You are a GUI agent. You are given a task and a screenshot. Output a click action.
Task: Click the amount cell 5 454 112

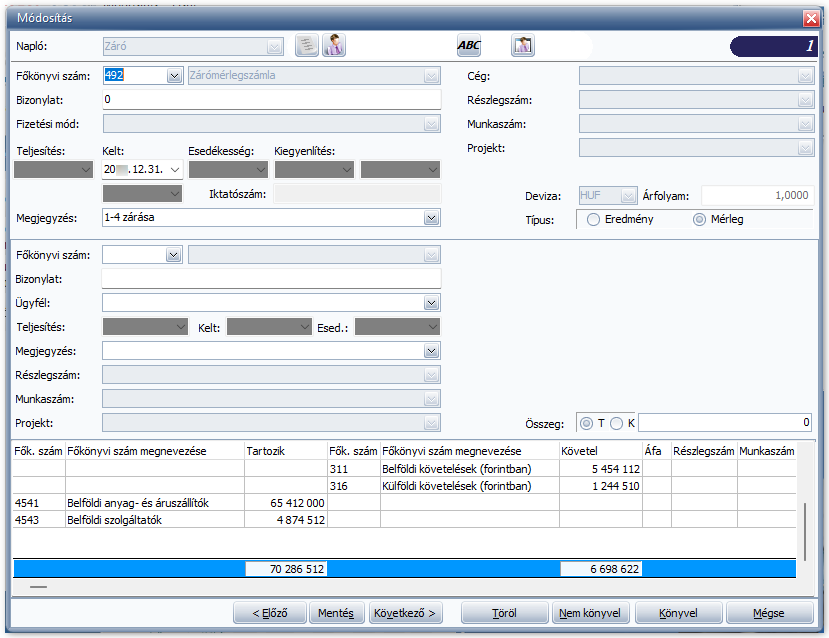[x=601, y=469]
